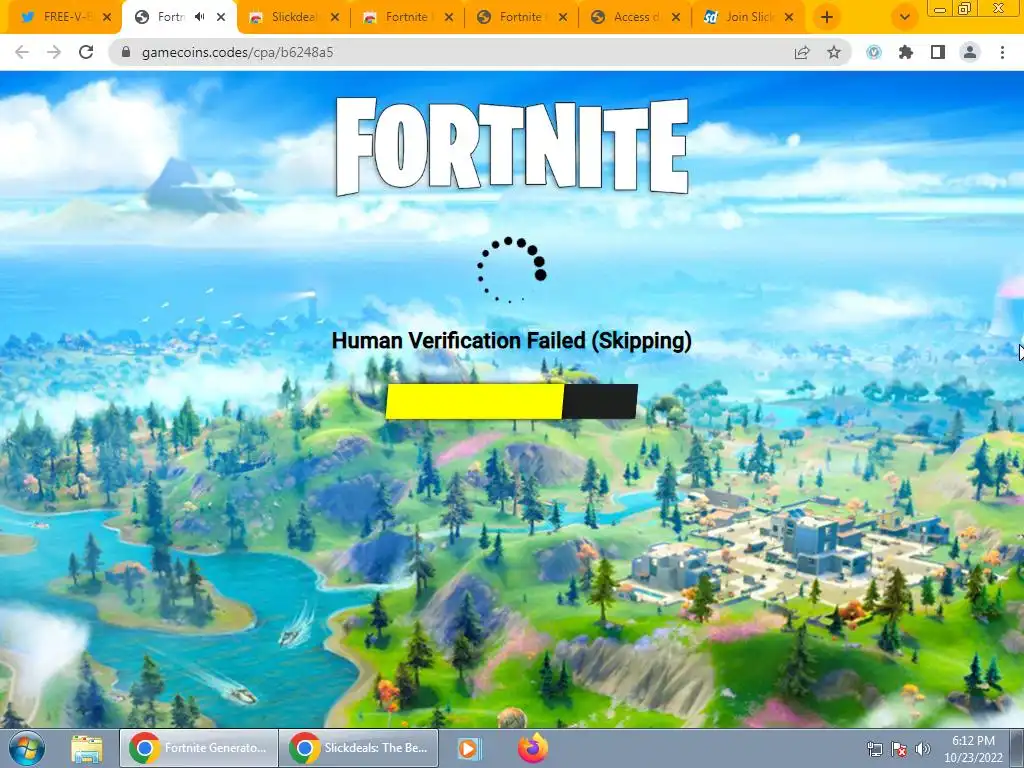The image size is (1024, 768).
Task: Open system volume tray icon
Action: coord(923,749)
